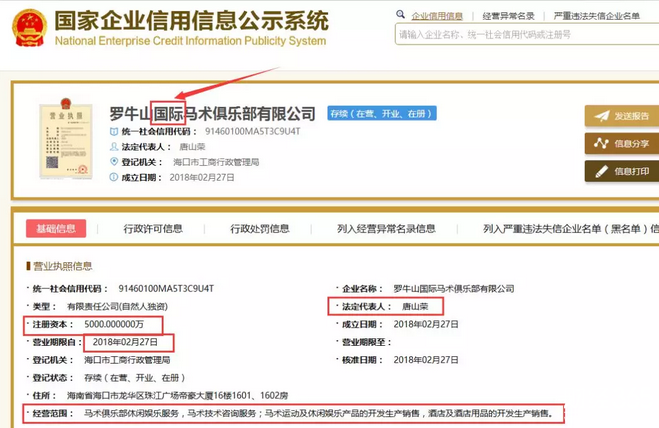Switch to the 行政处罚信息 tab
The width and height of the screenshot is (659, 428).
tap(260, 229)
